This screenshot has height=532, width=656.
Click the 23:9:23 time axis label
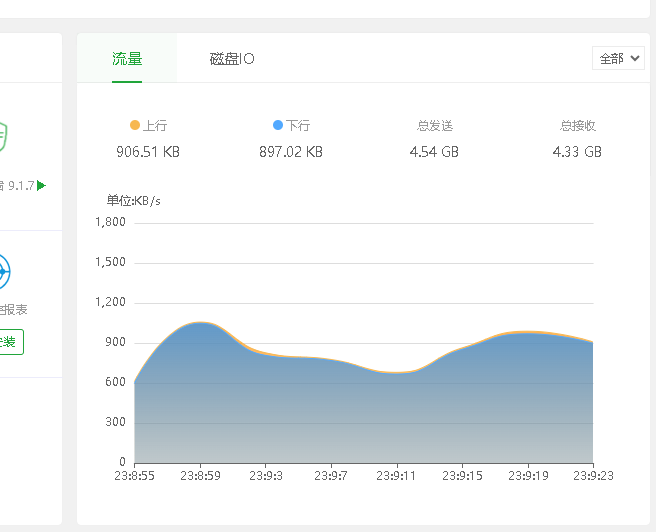point(593,476)
